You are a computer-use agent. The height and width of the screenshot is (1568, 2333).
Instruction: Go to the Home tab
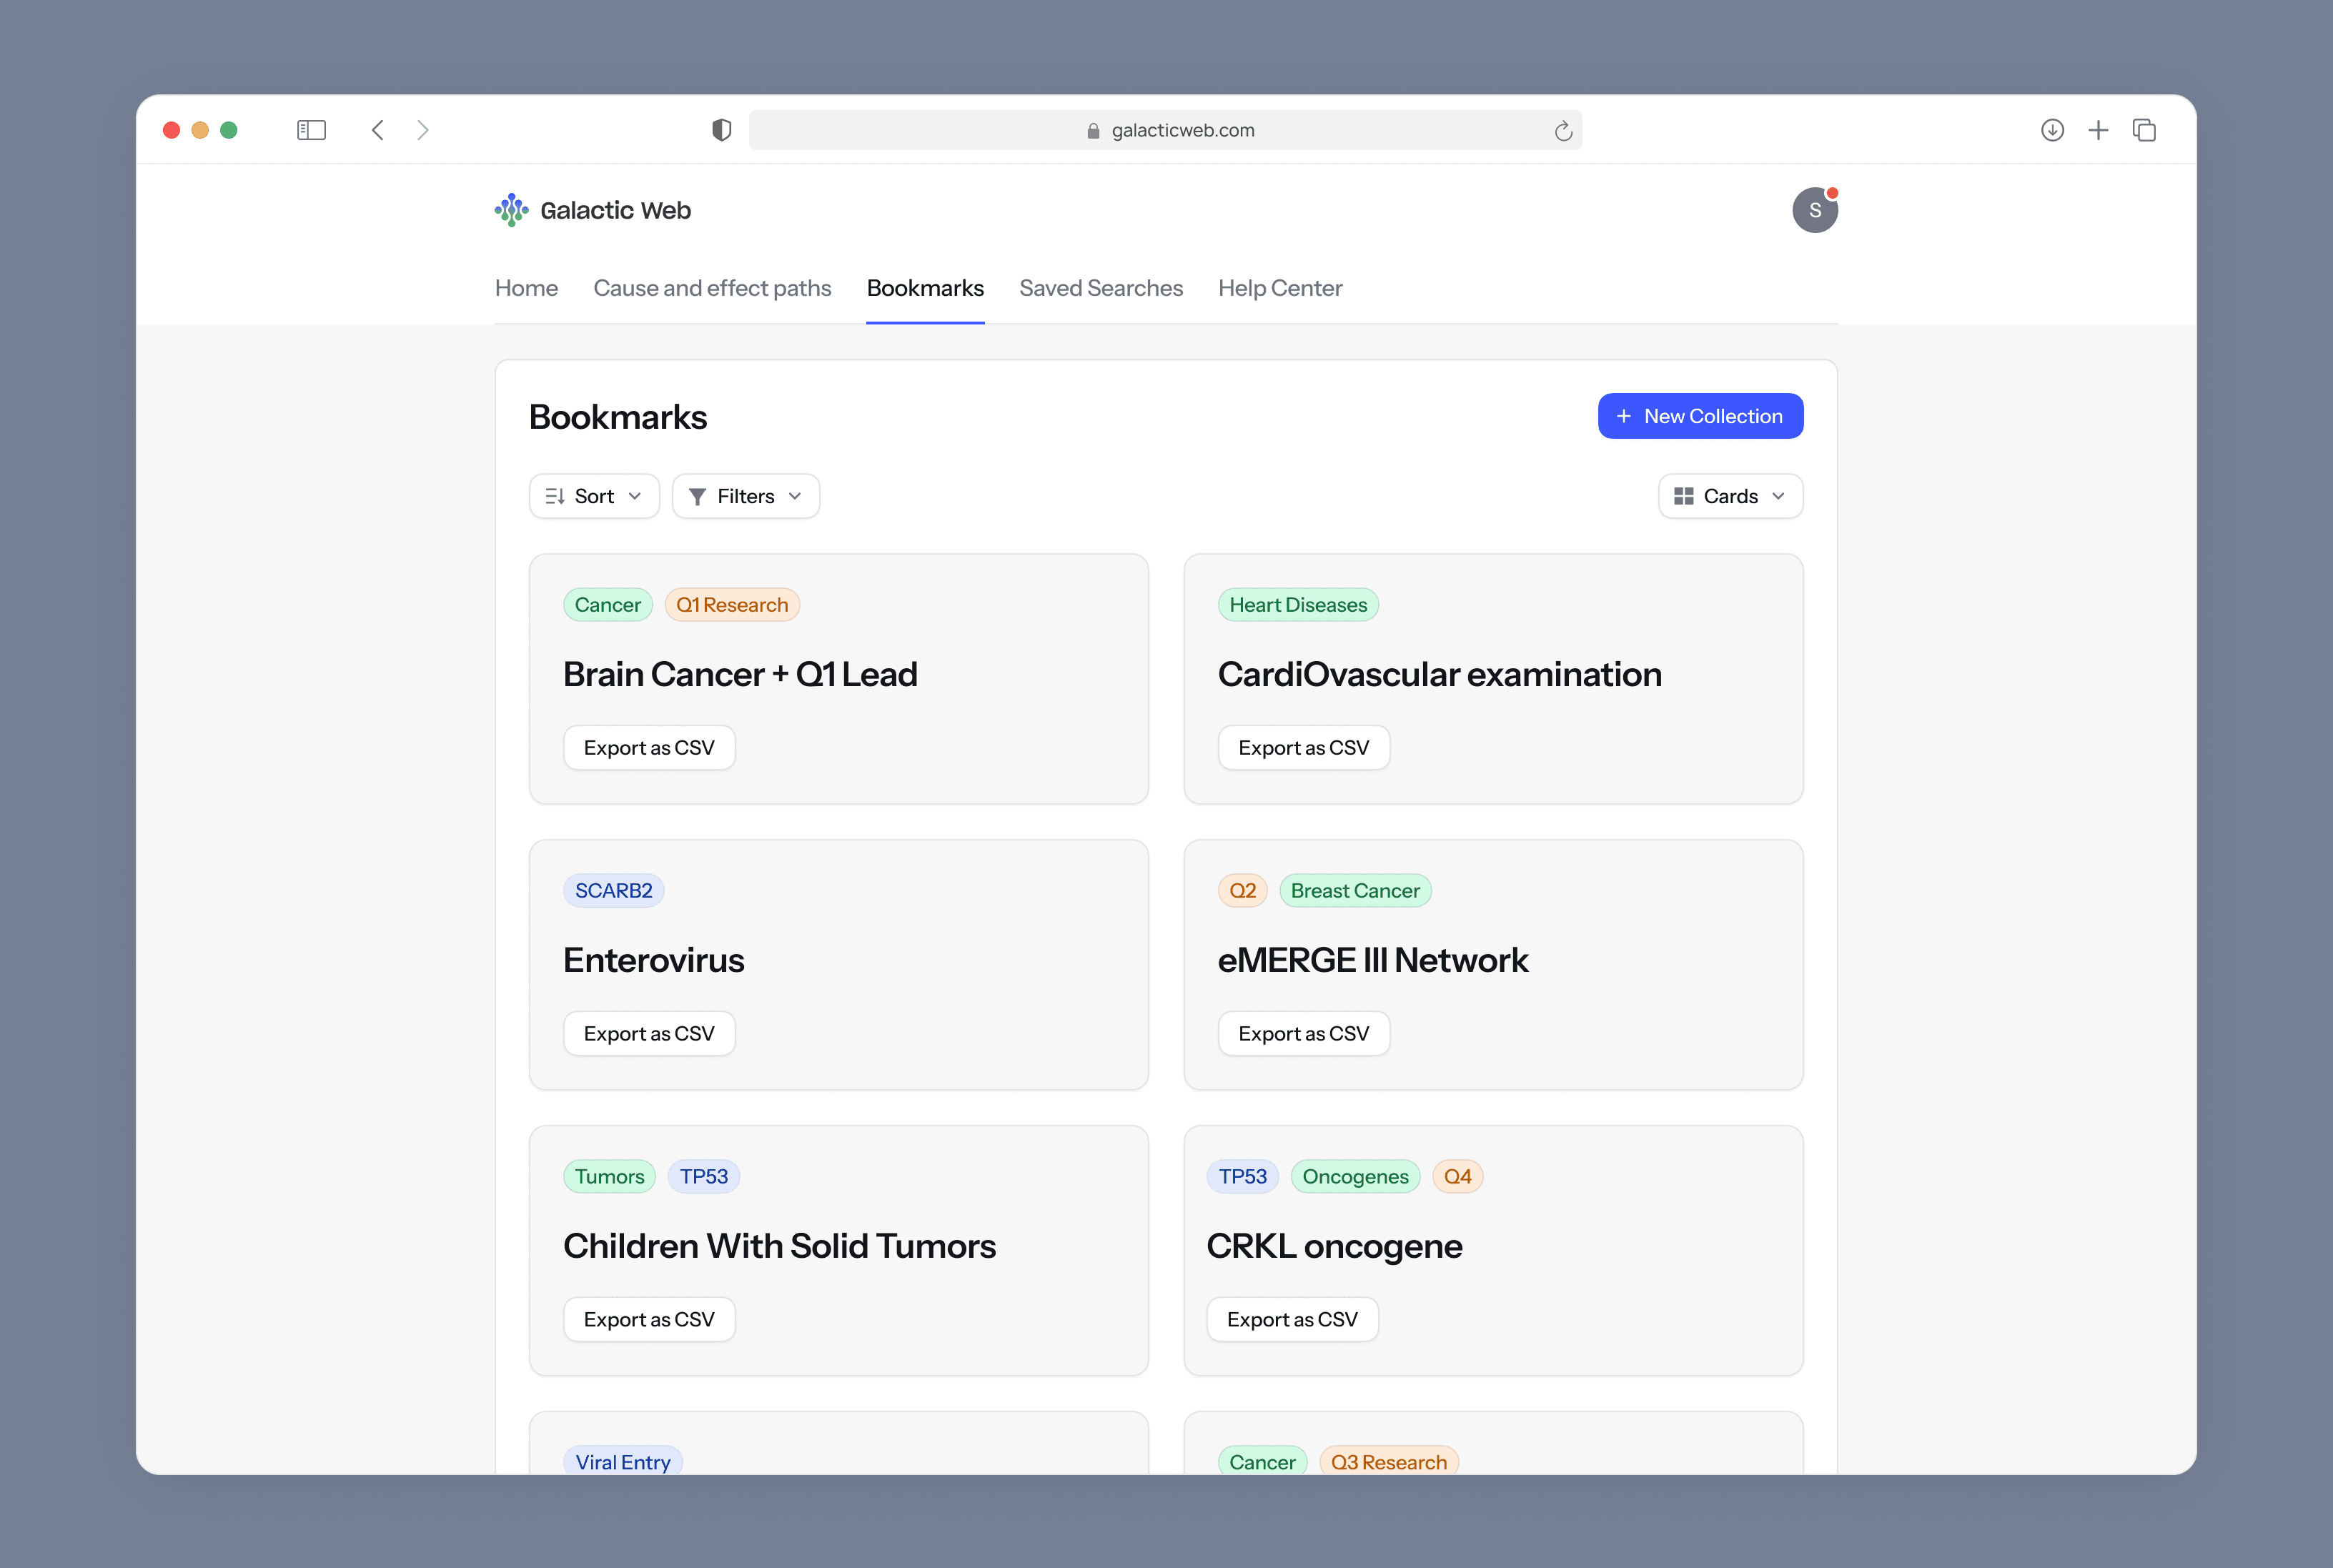(526, 288)
